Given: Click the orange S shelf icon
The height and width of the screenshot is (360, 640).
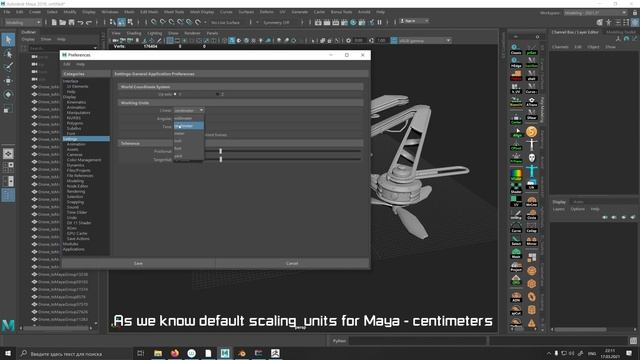Looking at the screenshot, I should click(531, 131).
